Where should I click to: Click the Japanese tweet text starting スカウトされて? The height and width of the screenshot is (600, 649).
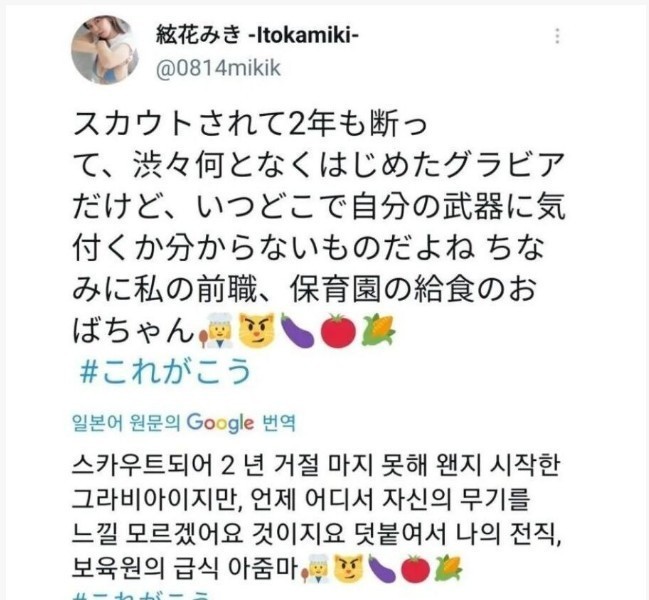(x=319, y=227)
